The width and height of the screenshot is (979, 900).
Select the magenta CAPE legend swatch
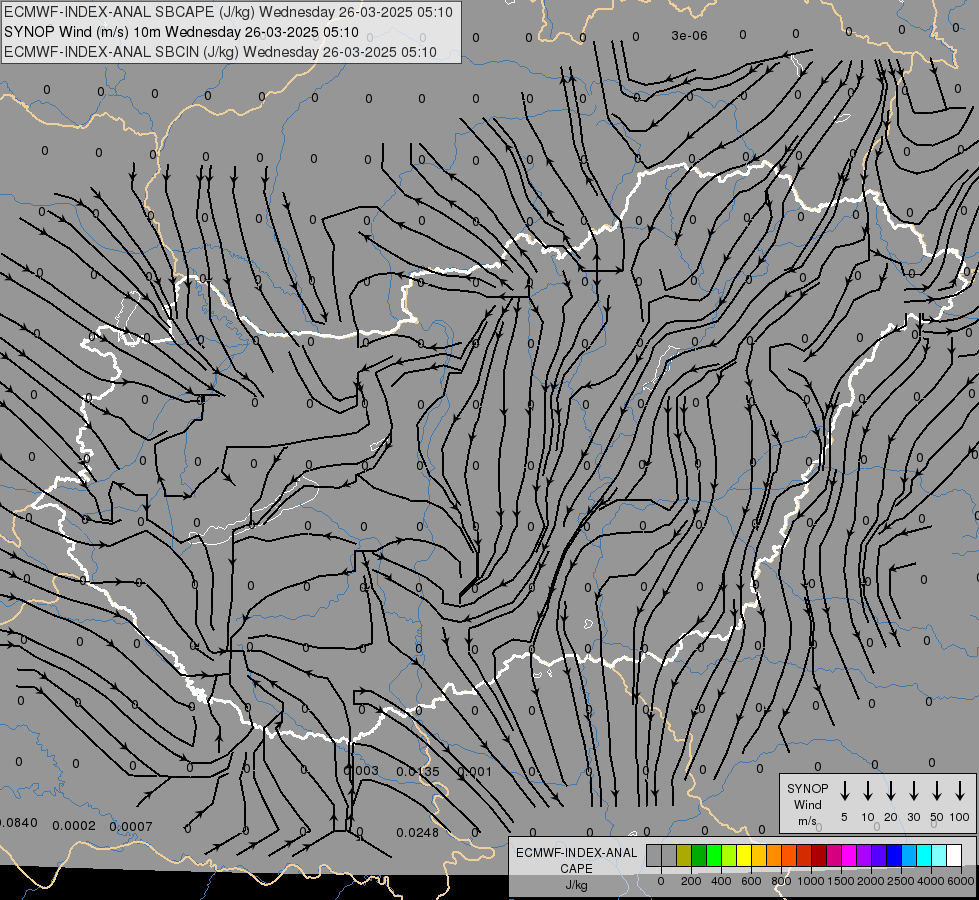(849, 855)
